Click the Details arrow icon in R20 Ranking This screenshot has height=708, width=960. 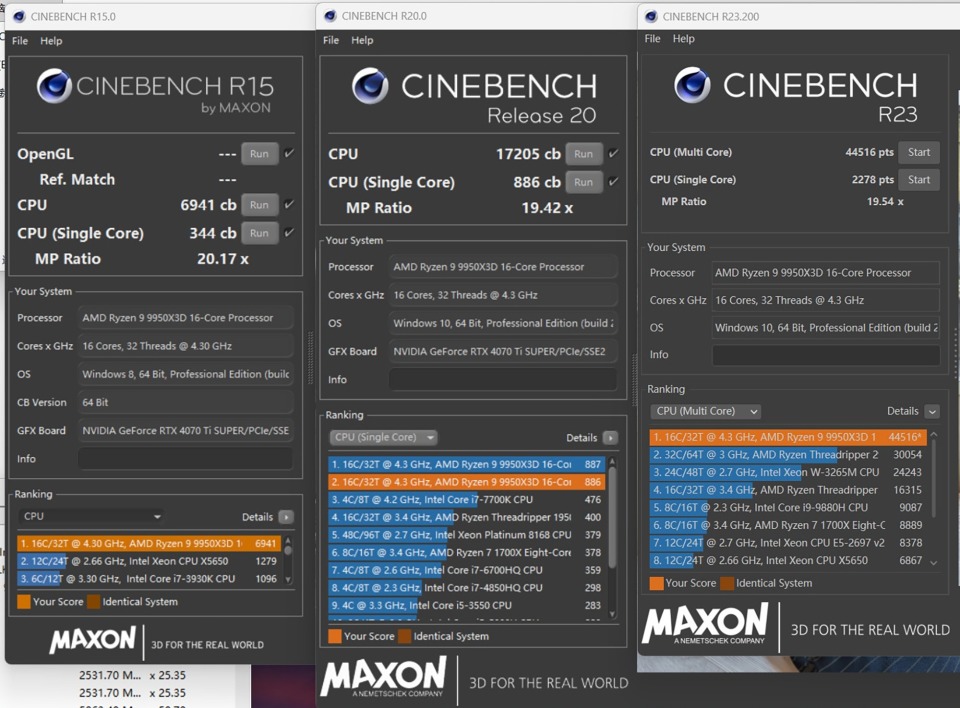(610, 438)
